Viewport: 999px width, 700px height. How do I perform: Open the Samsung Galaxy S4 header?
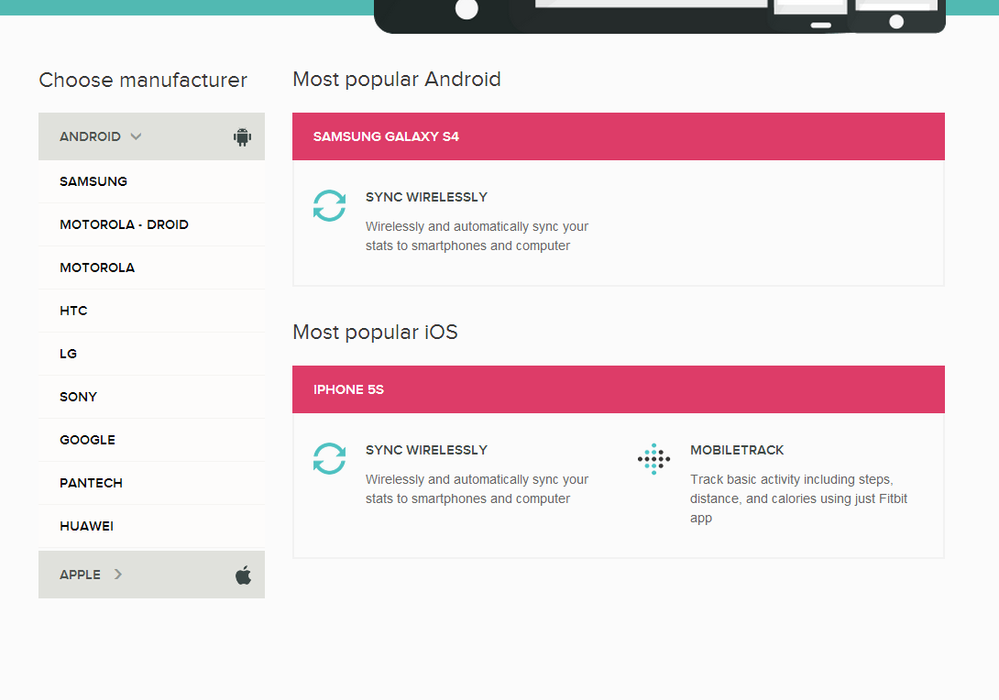pyautogui.click(x=618, y=136)
